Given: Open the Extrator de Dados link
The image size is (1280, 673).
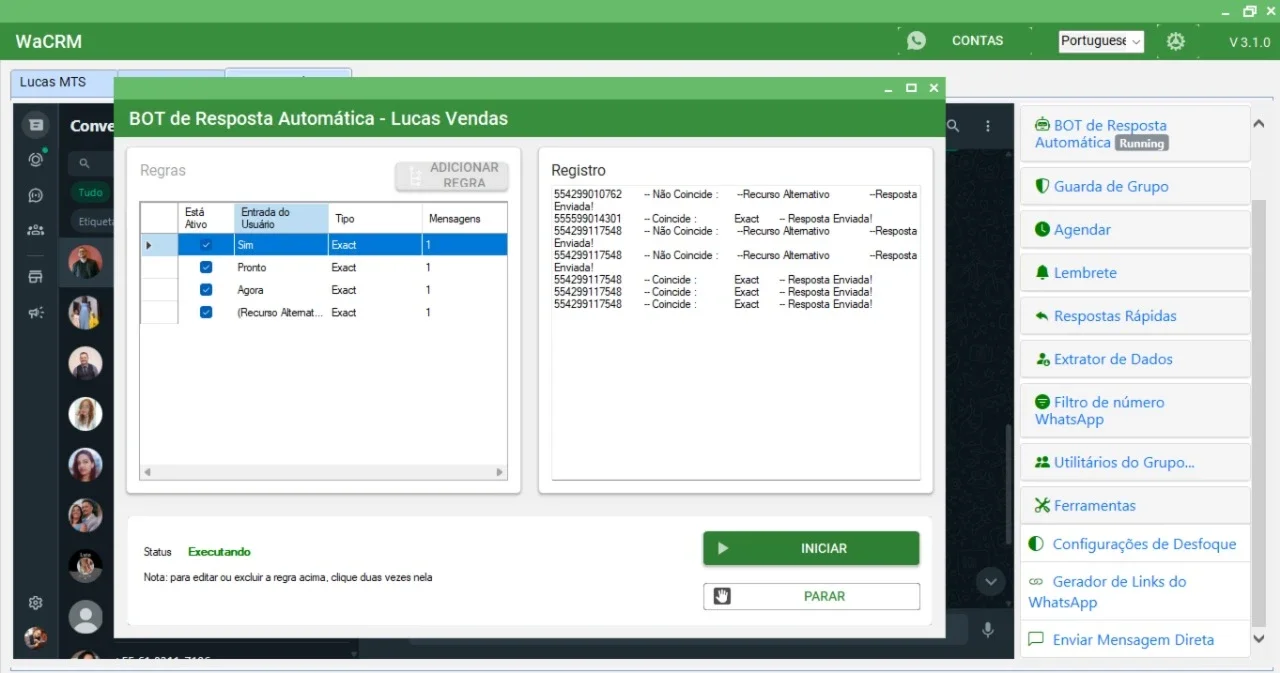Looking at the screenshot, I should [1113, 359].
